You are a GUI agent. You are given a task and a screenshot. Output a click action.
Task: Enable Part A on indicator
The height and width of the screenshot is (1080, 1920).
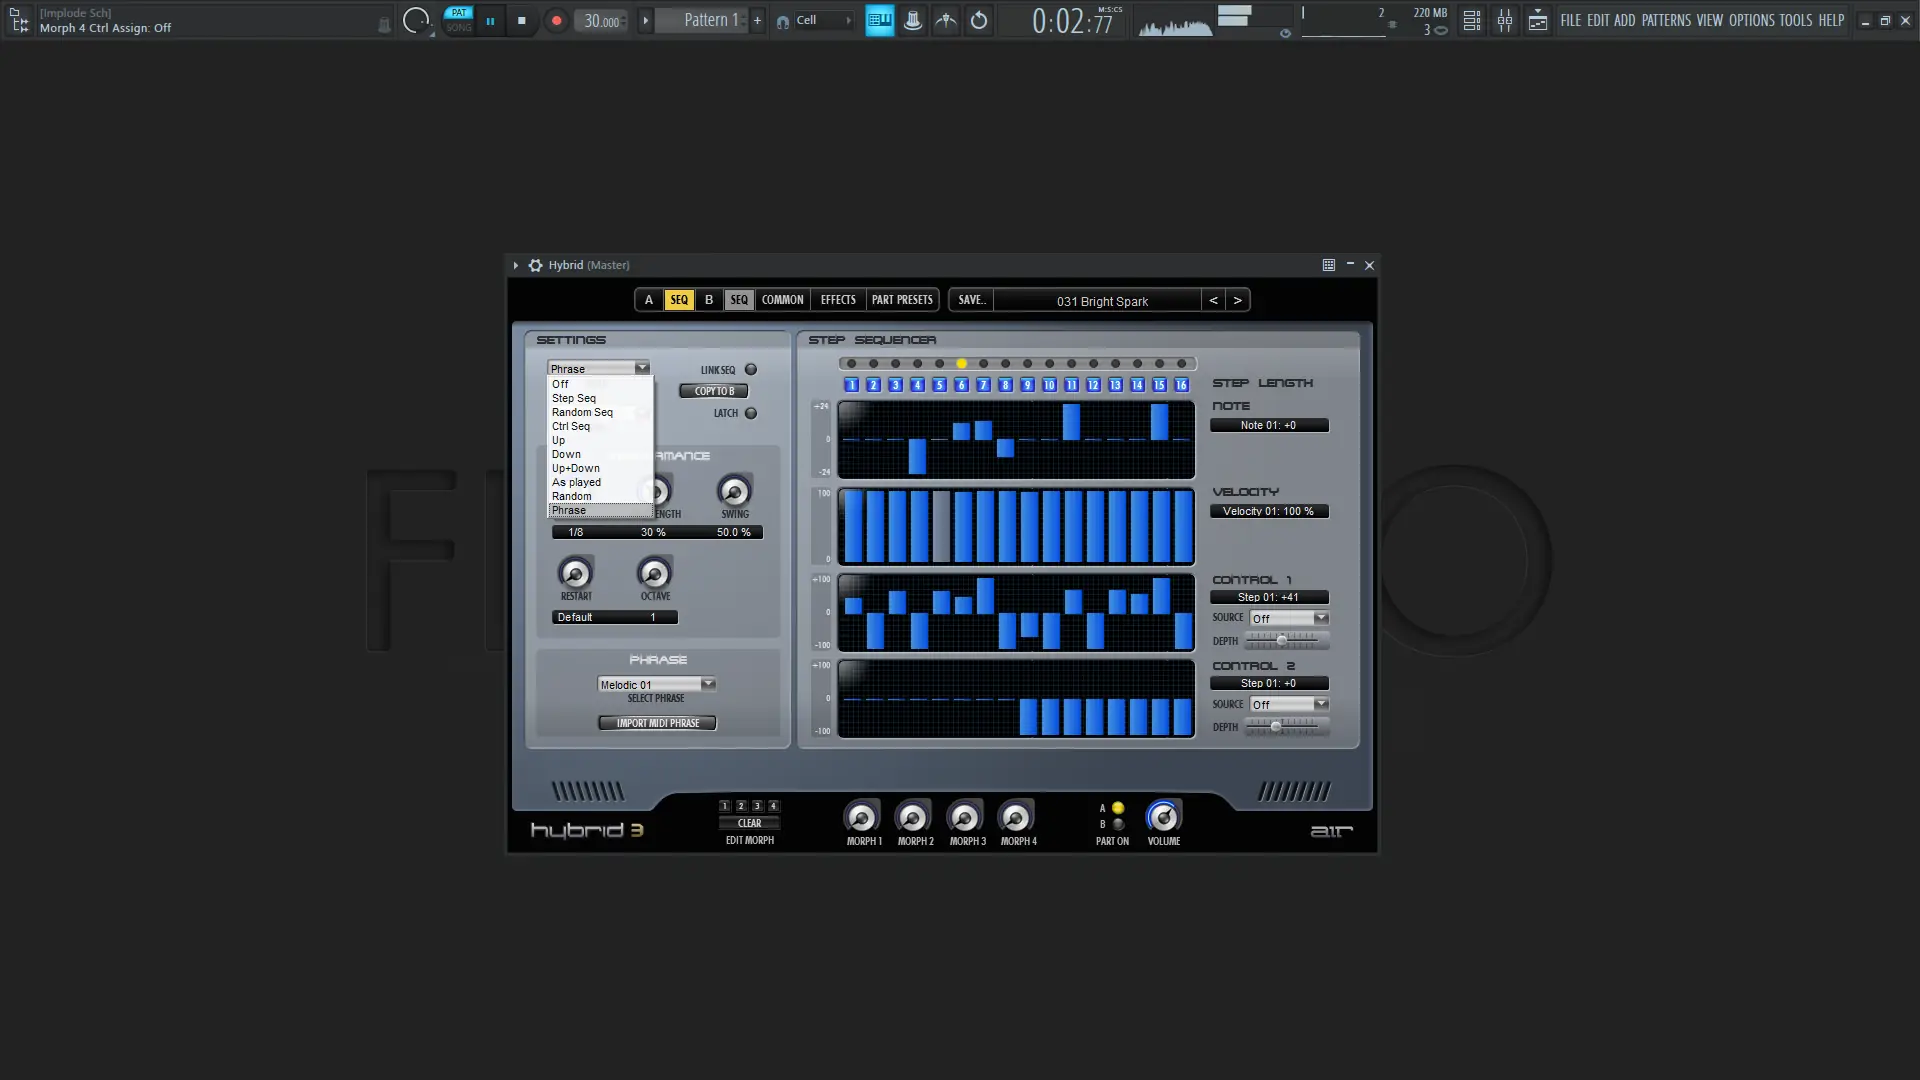click(x=1118, y=808)
